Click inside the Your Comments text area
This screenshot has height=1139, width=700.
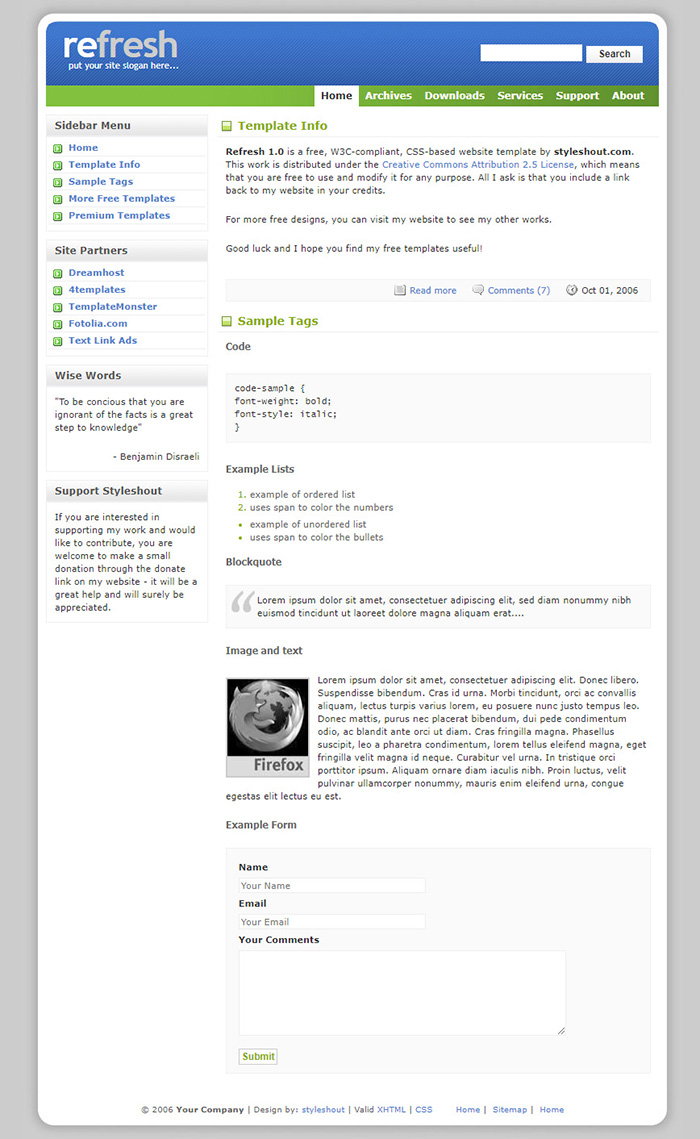(401, 992)
